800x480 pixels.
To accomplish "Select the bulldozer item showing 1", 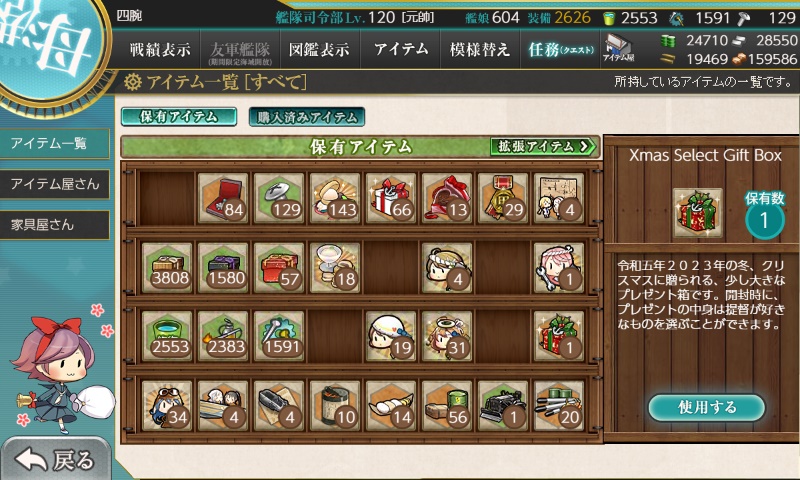I will tap(503, 406).
